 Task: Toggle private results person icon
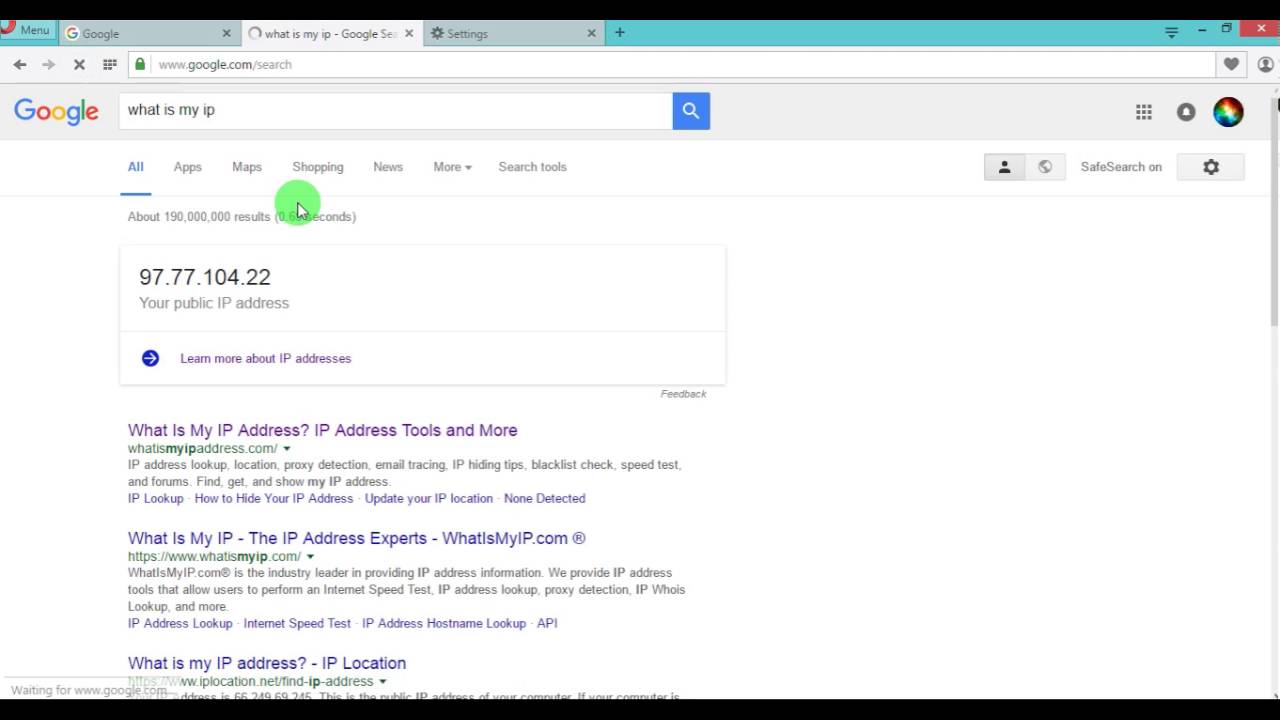[x=1004, y=167]
